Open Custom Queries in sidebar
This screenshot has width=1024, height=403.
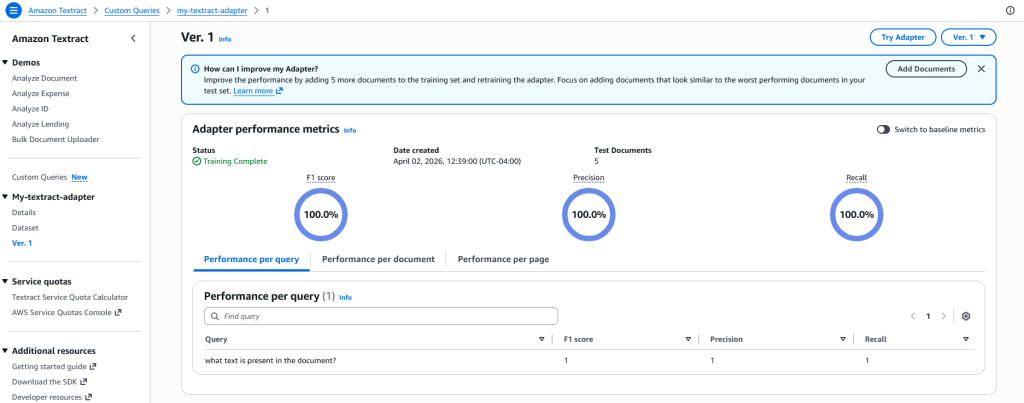pos(39,177)
